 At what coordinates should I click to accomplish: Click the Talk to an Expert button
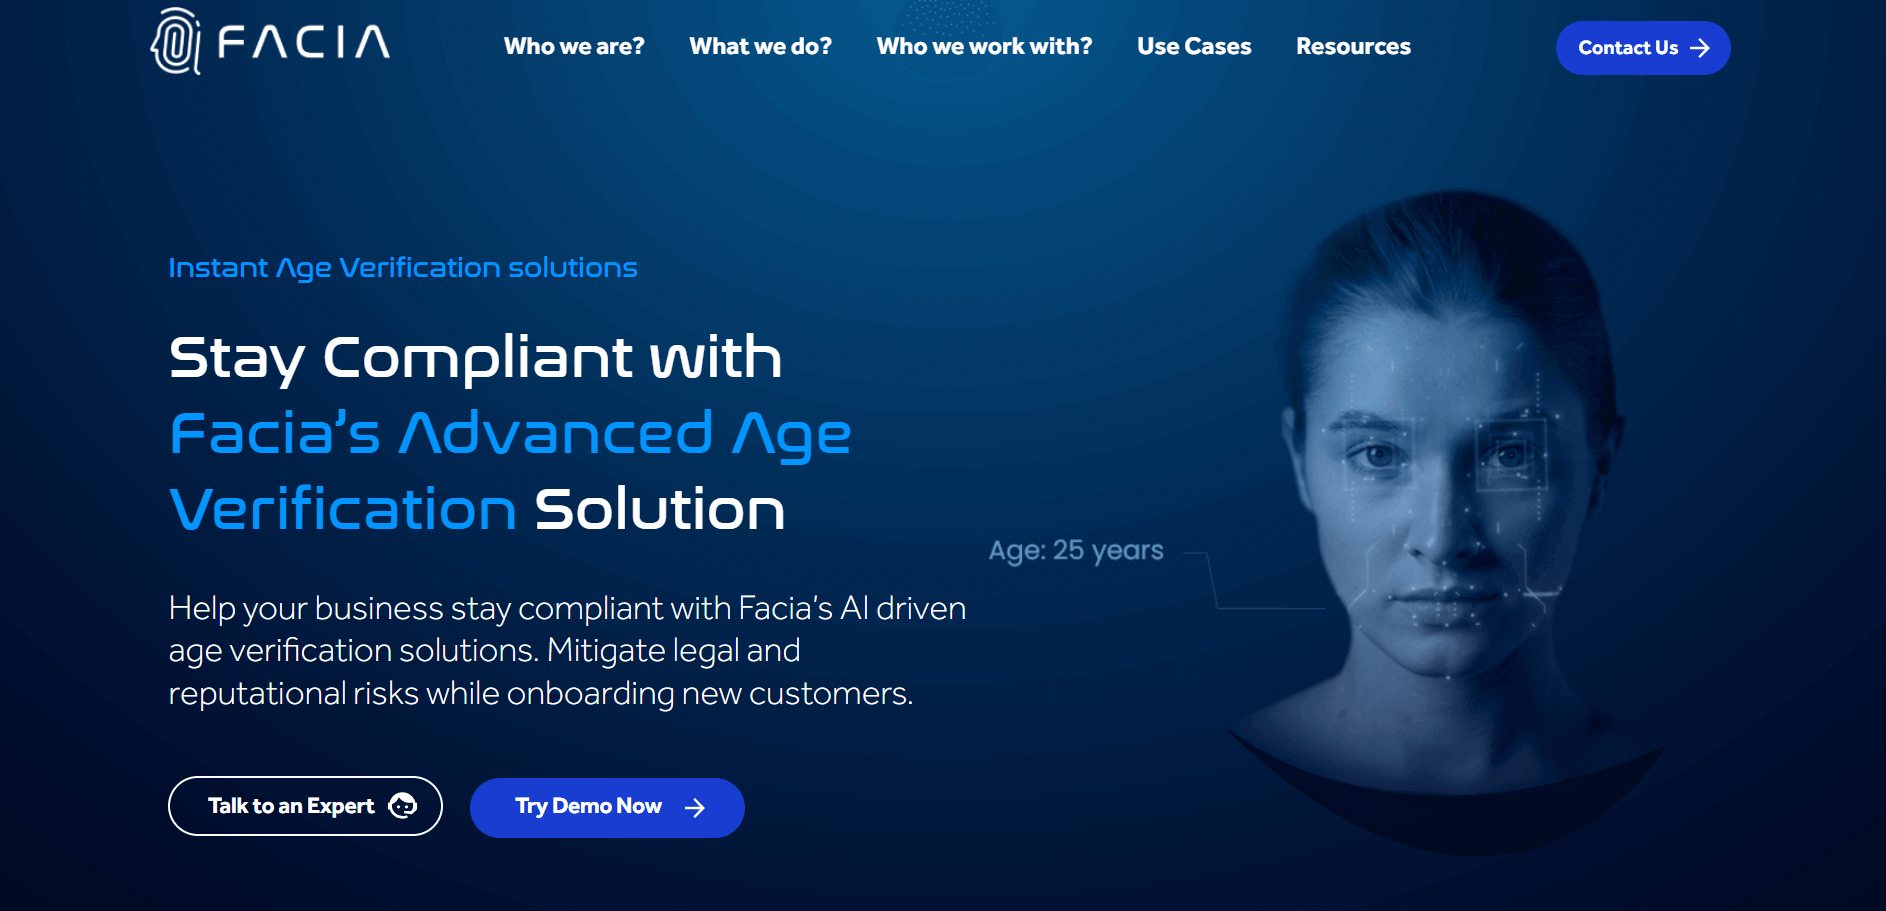pyautogui.click(x=305, y=806)
